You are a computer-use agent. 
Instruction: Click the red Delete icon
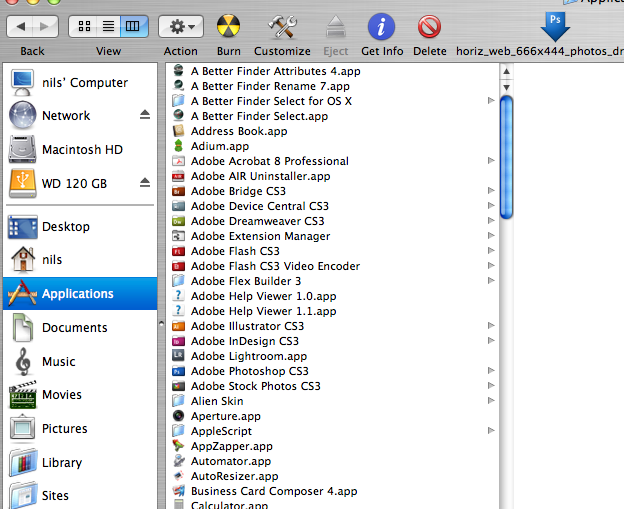(x=429, y=27)
